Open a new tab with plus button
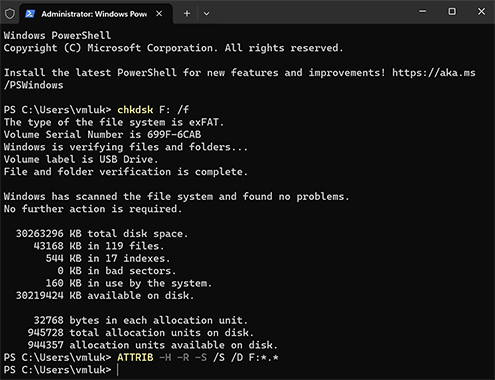This screenshot has width=495, height=380. (x=187, y=14)
